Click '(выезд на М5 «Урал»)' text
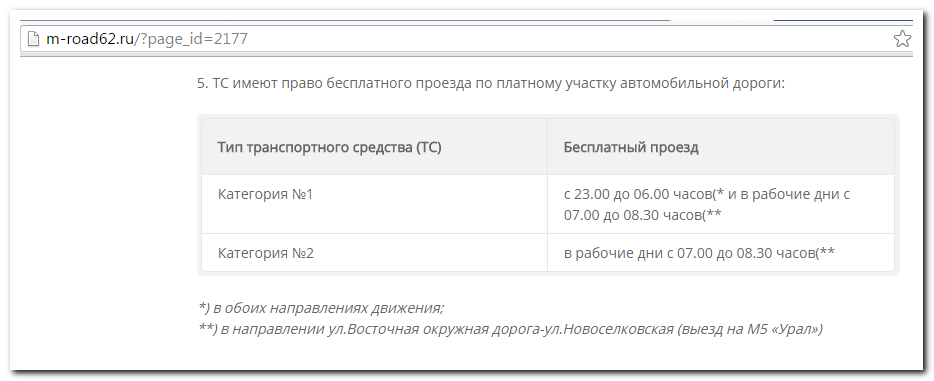The image size is (934, 381). pyautogui.click(x=751, y=329)
